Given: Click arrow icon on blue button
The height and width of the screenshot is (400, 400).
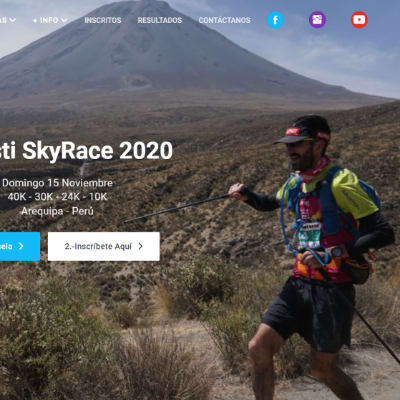Looking at the screenshot, I should pyautogui.click(x=21, y=246).
